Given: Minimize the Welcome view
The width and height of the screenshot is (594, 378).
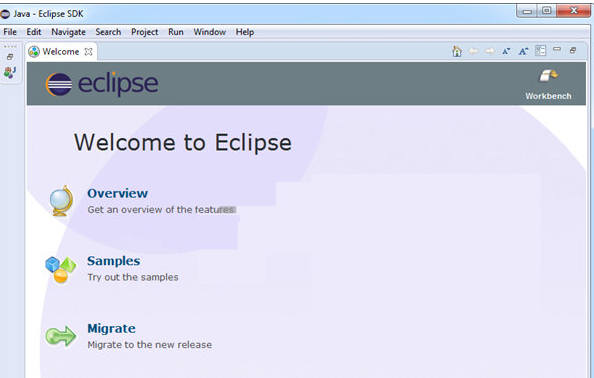Looking at the screenshot, I should (x=556, y=49).
